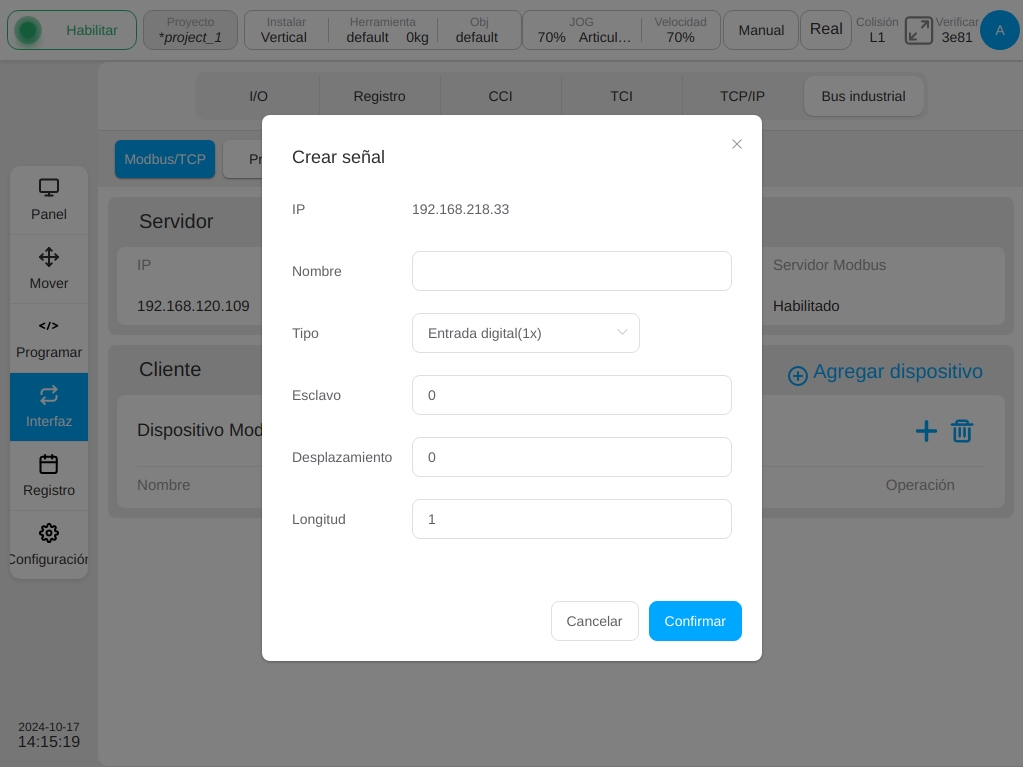Open the Instalar Vertical setting
Viewport: 1023px width, 767px height.
point(284,30)
